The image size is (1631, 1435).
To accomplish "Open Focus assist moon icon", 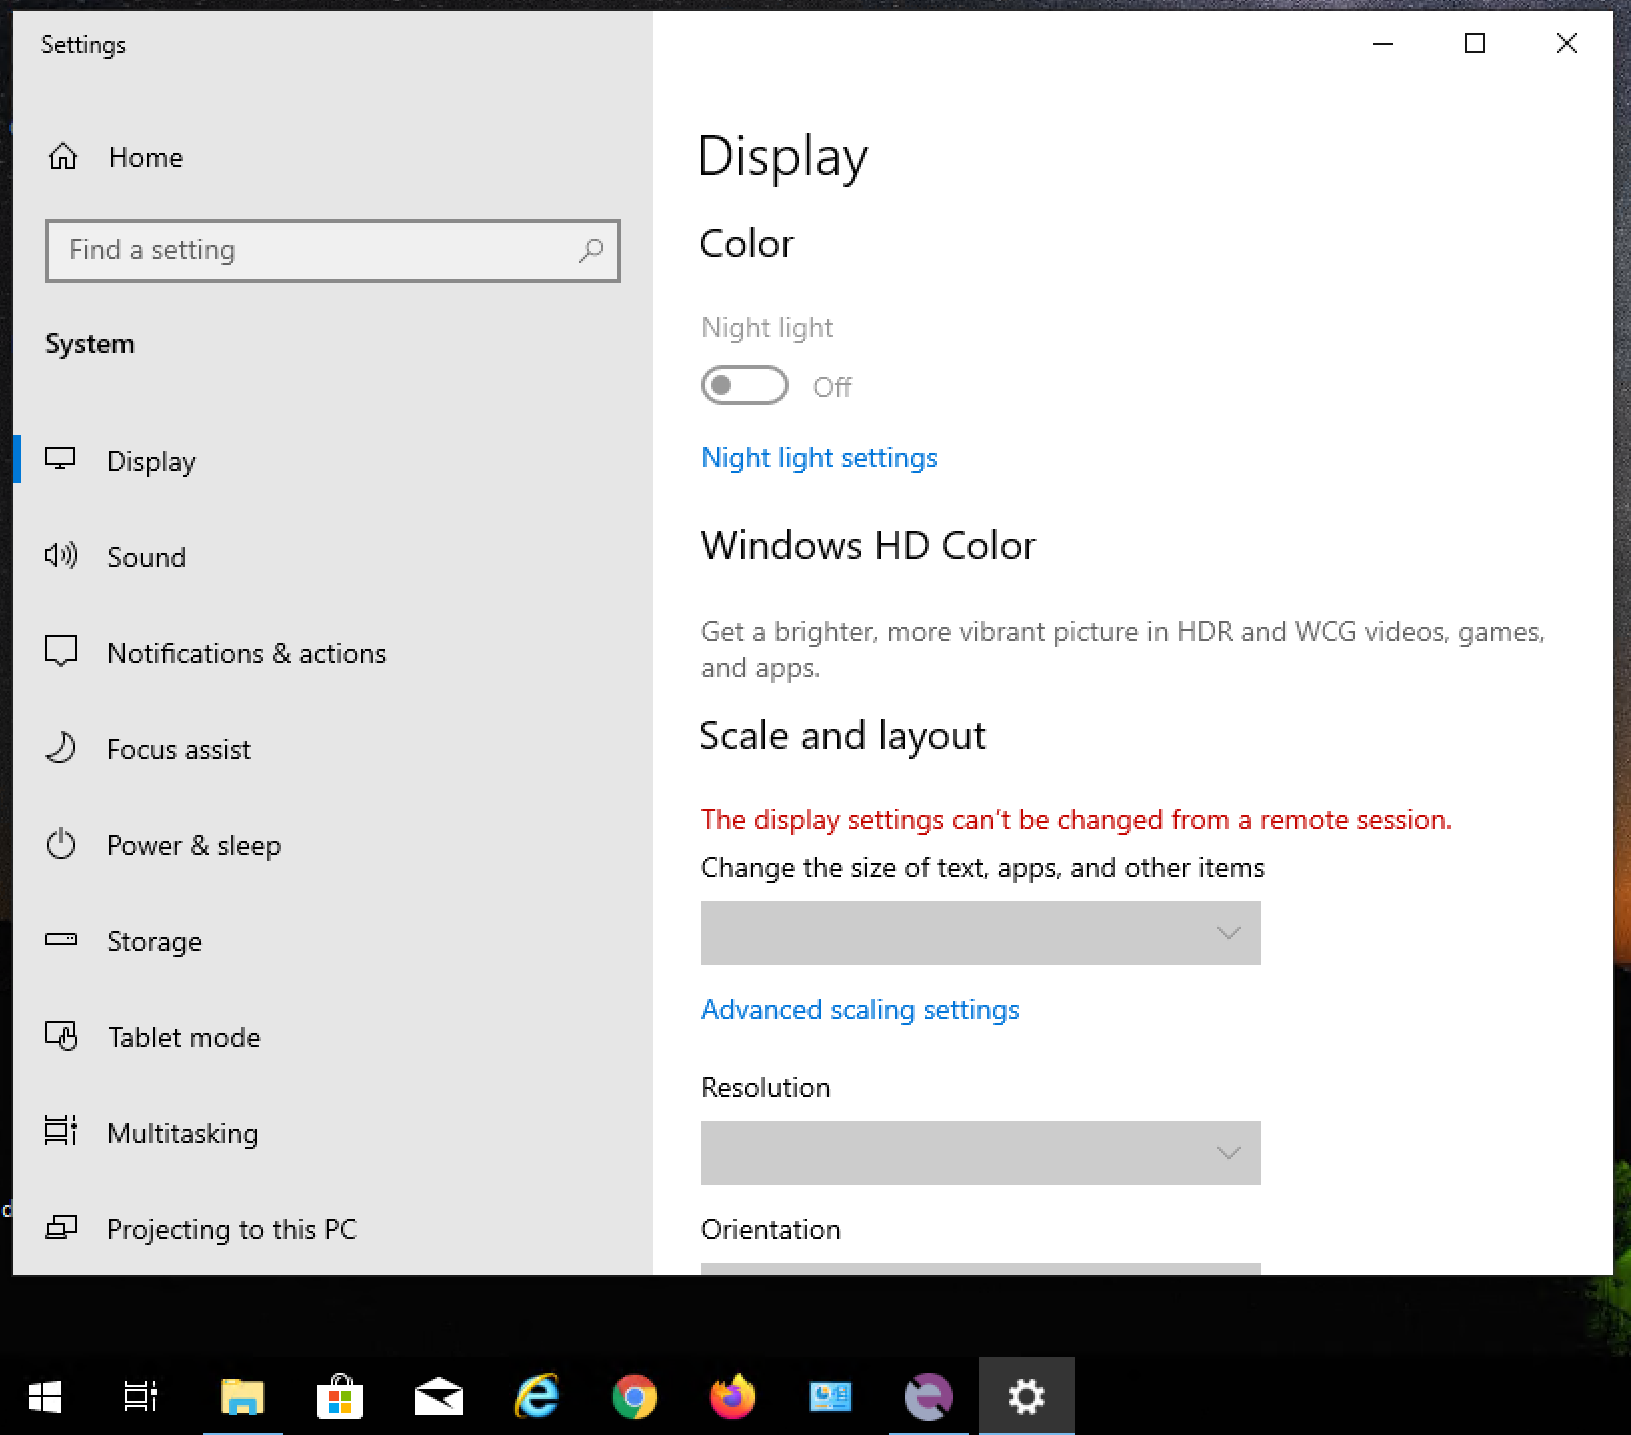I will pos(61,748).
